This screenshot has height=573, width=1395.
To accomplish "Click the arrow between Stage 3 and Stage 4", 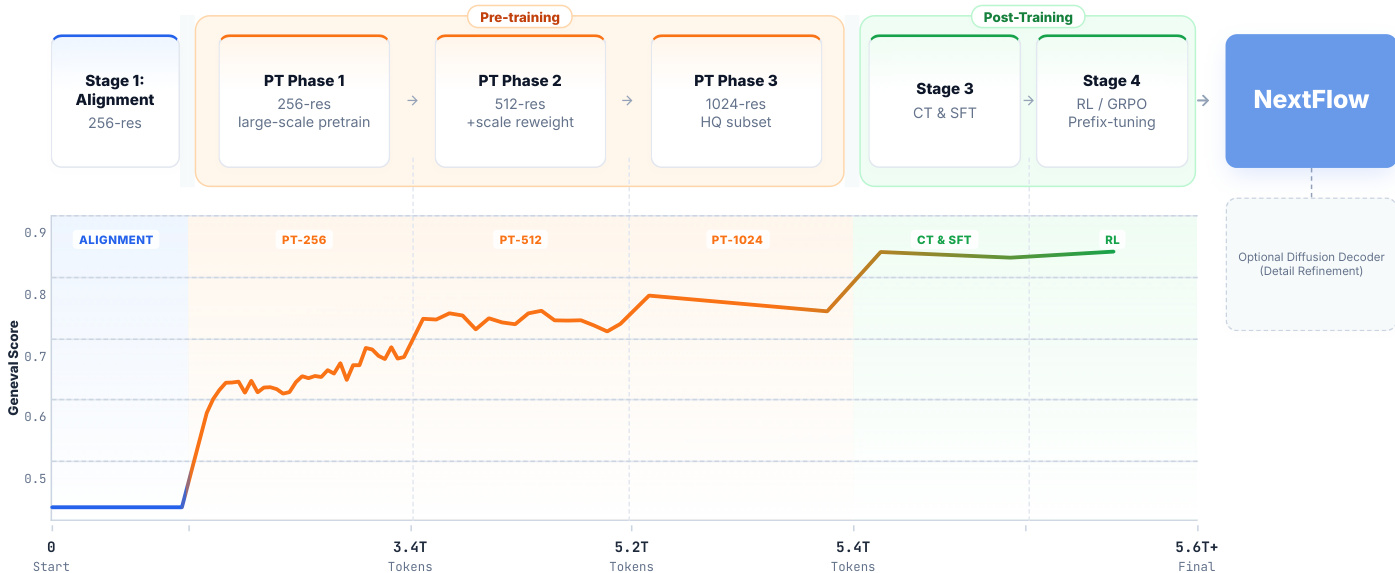I will tap(1028, 101).
